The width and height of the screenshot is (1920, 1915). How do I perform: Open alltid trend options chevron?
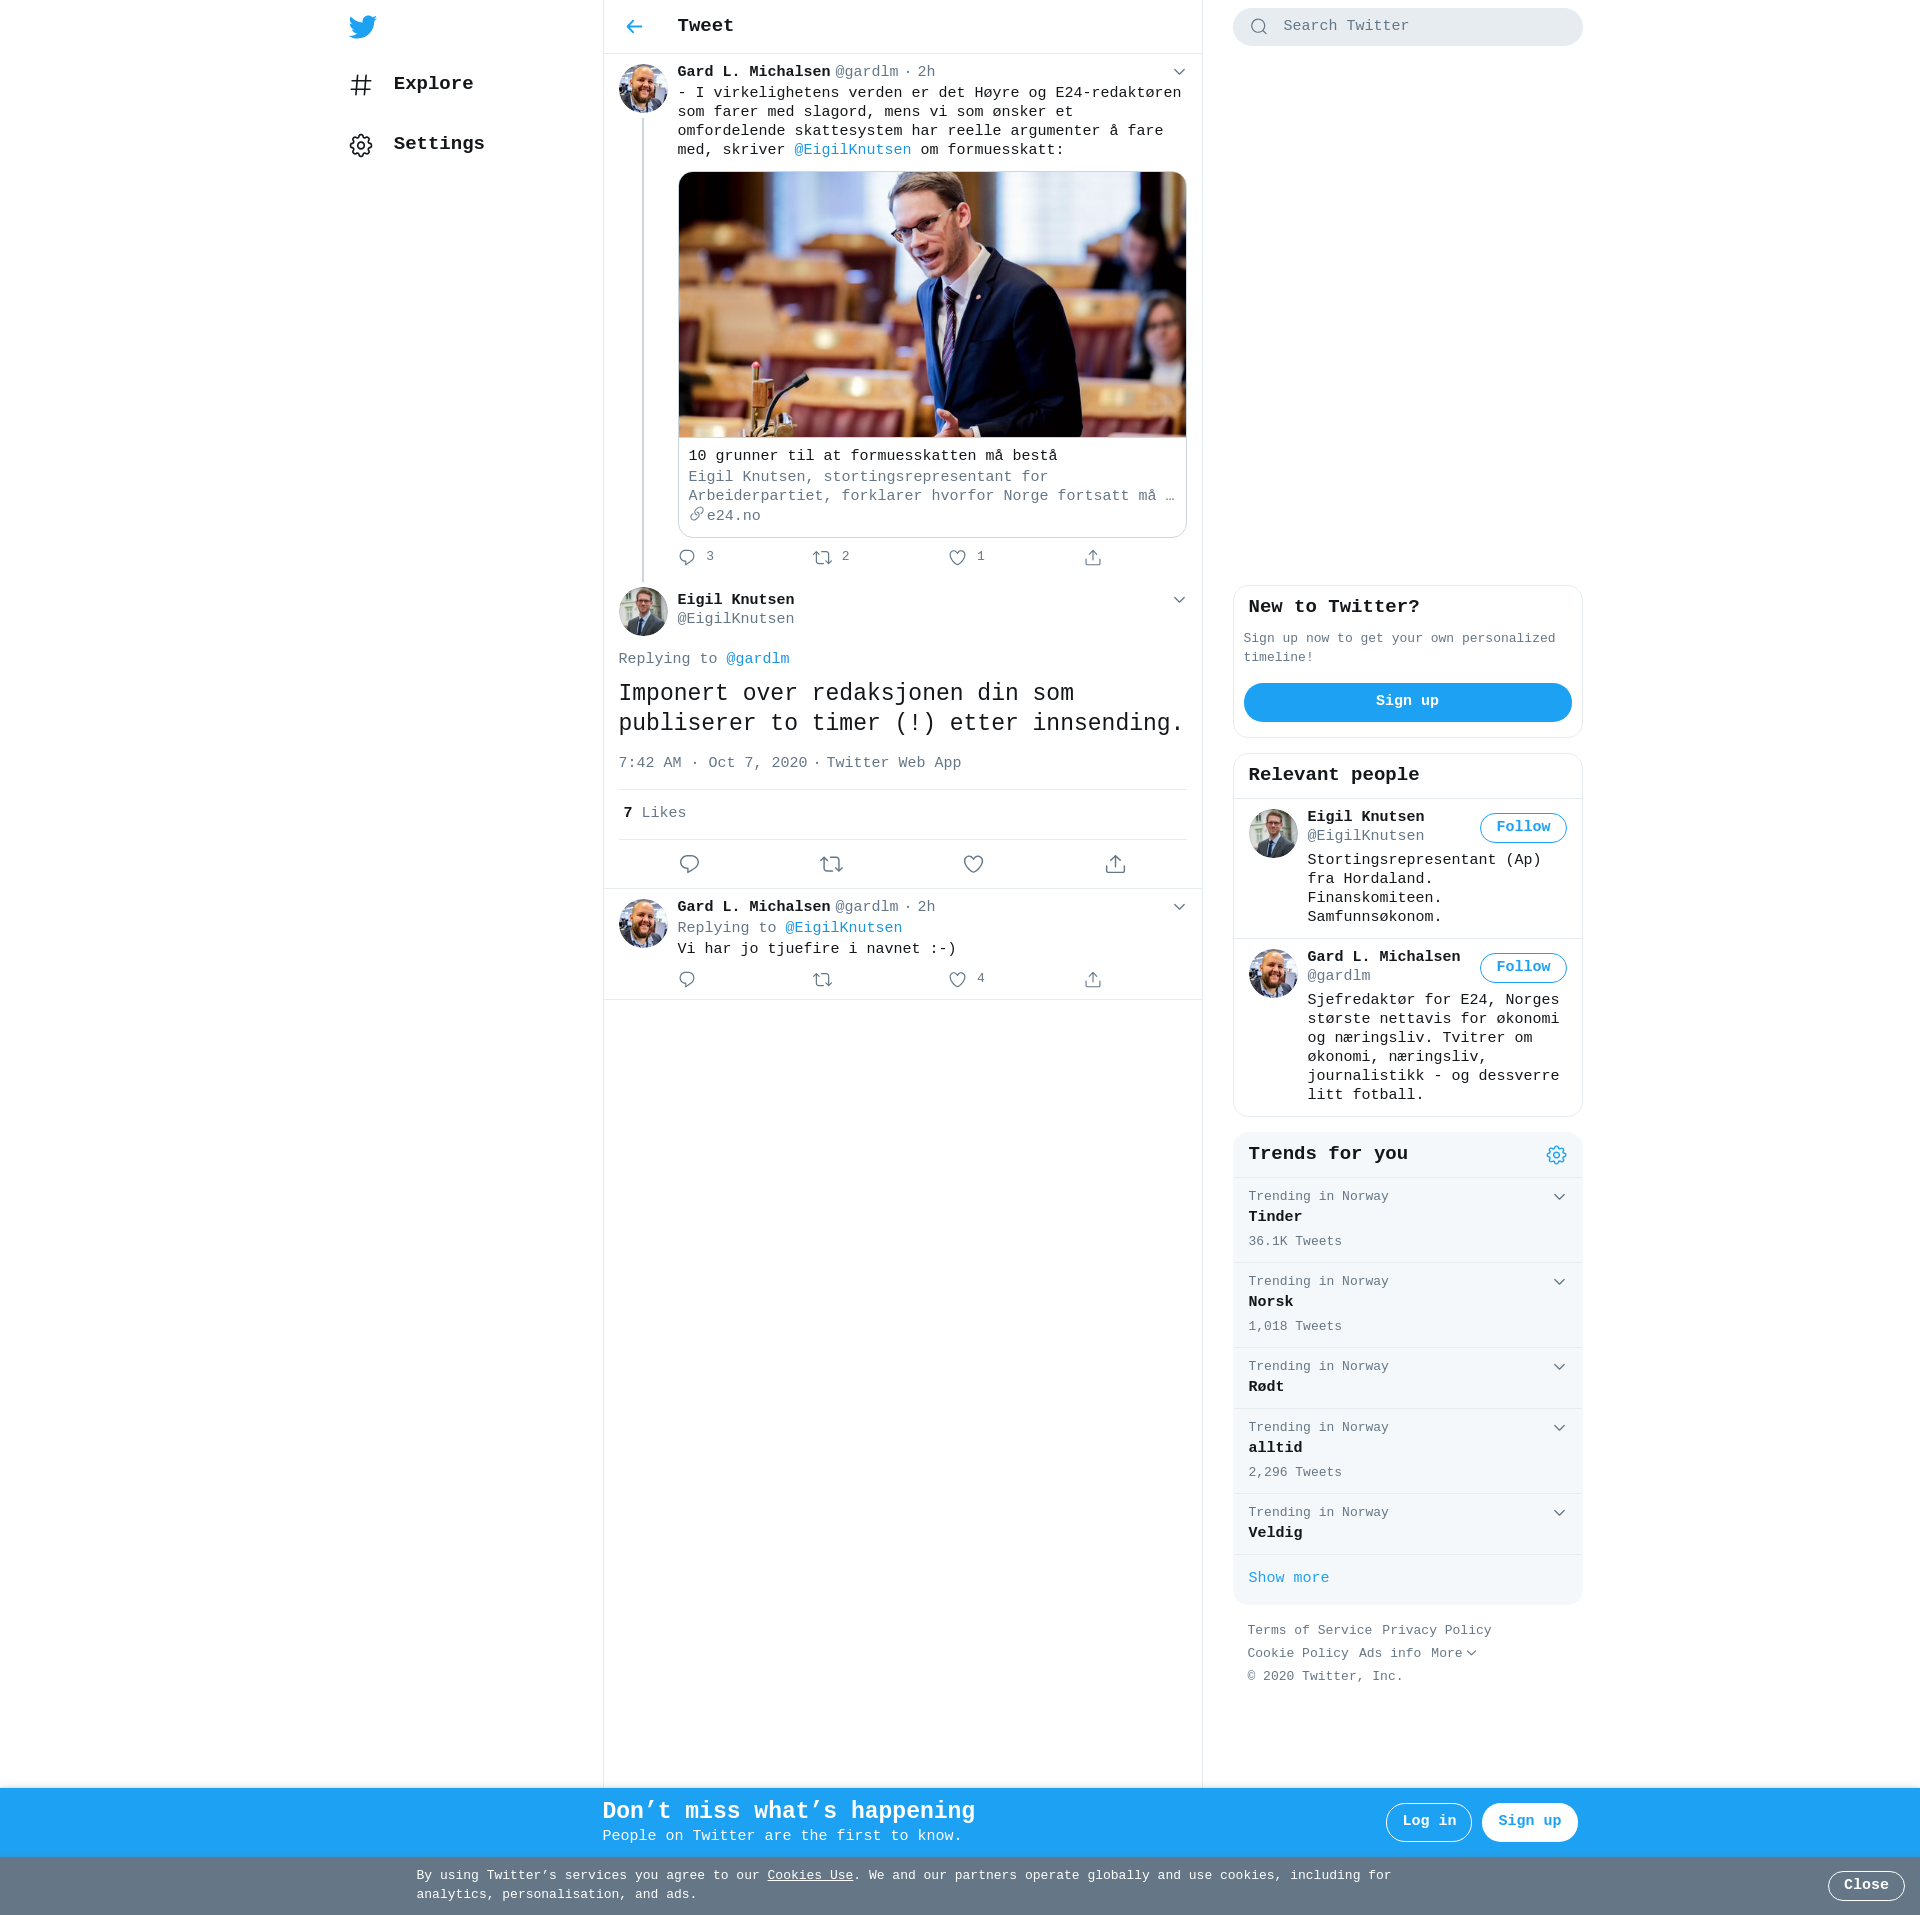tap(1559, 1428)
